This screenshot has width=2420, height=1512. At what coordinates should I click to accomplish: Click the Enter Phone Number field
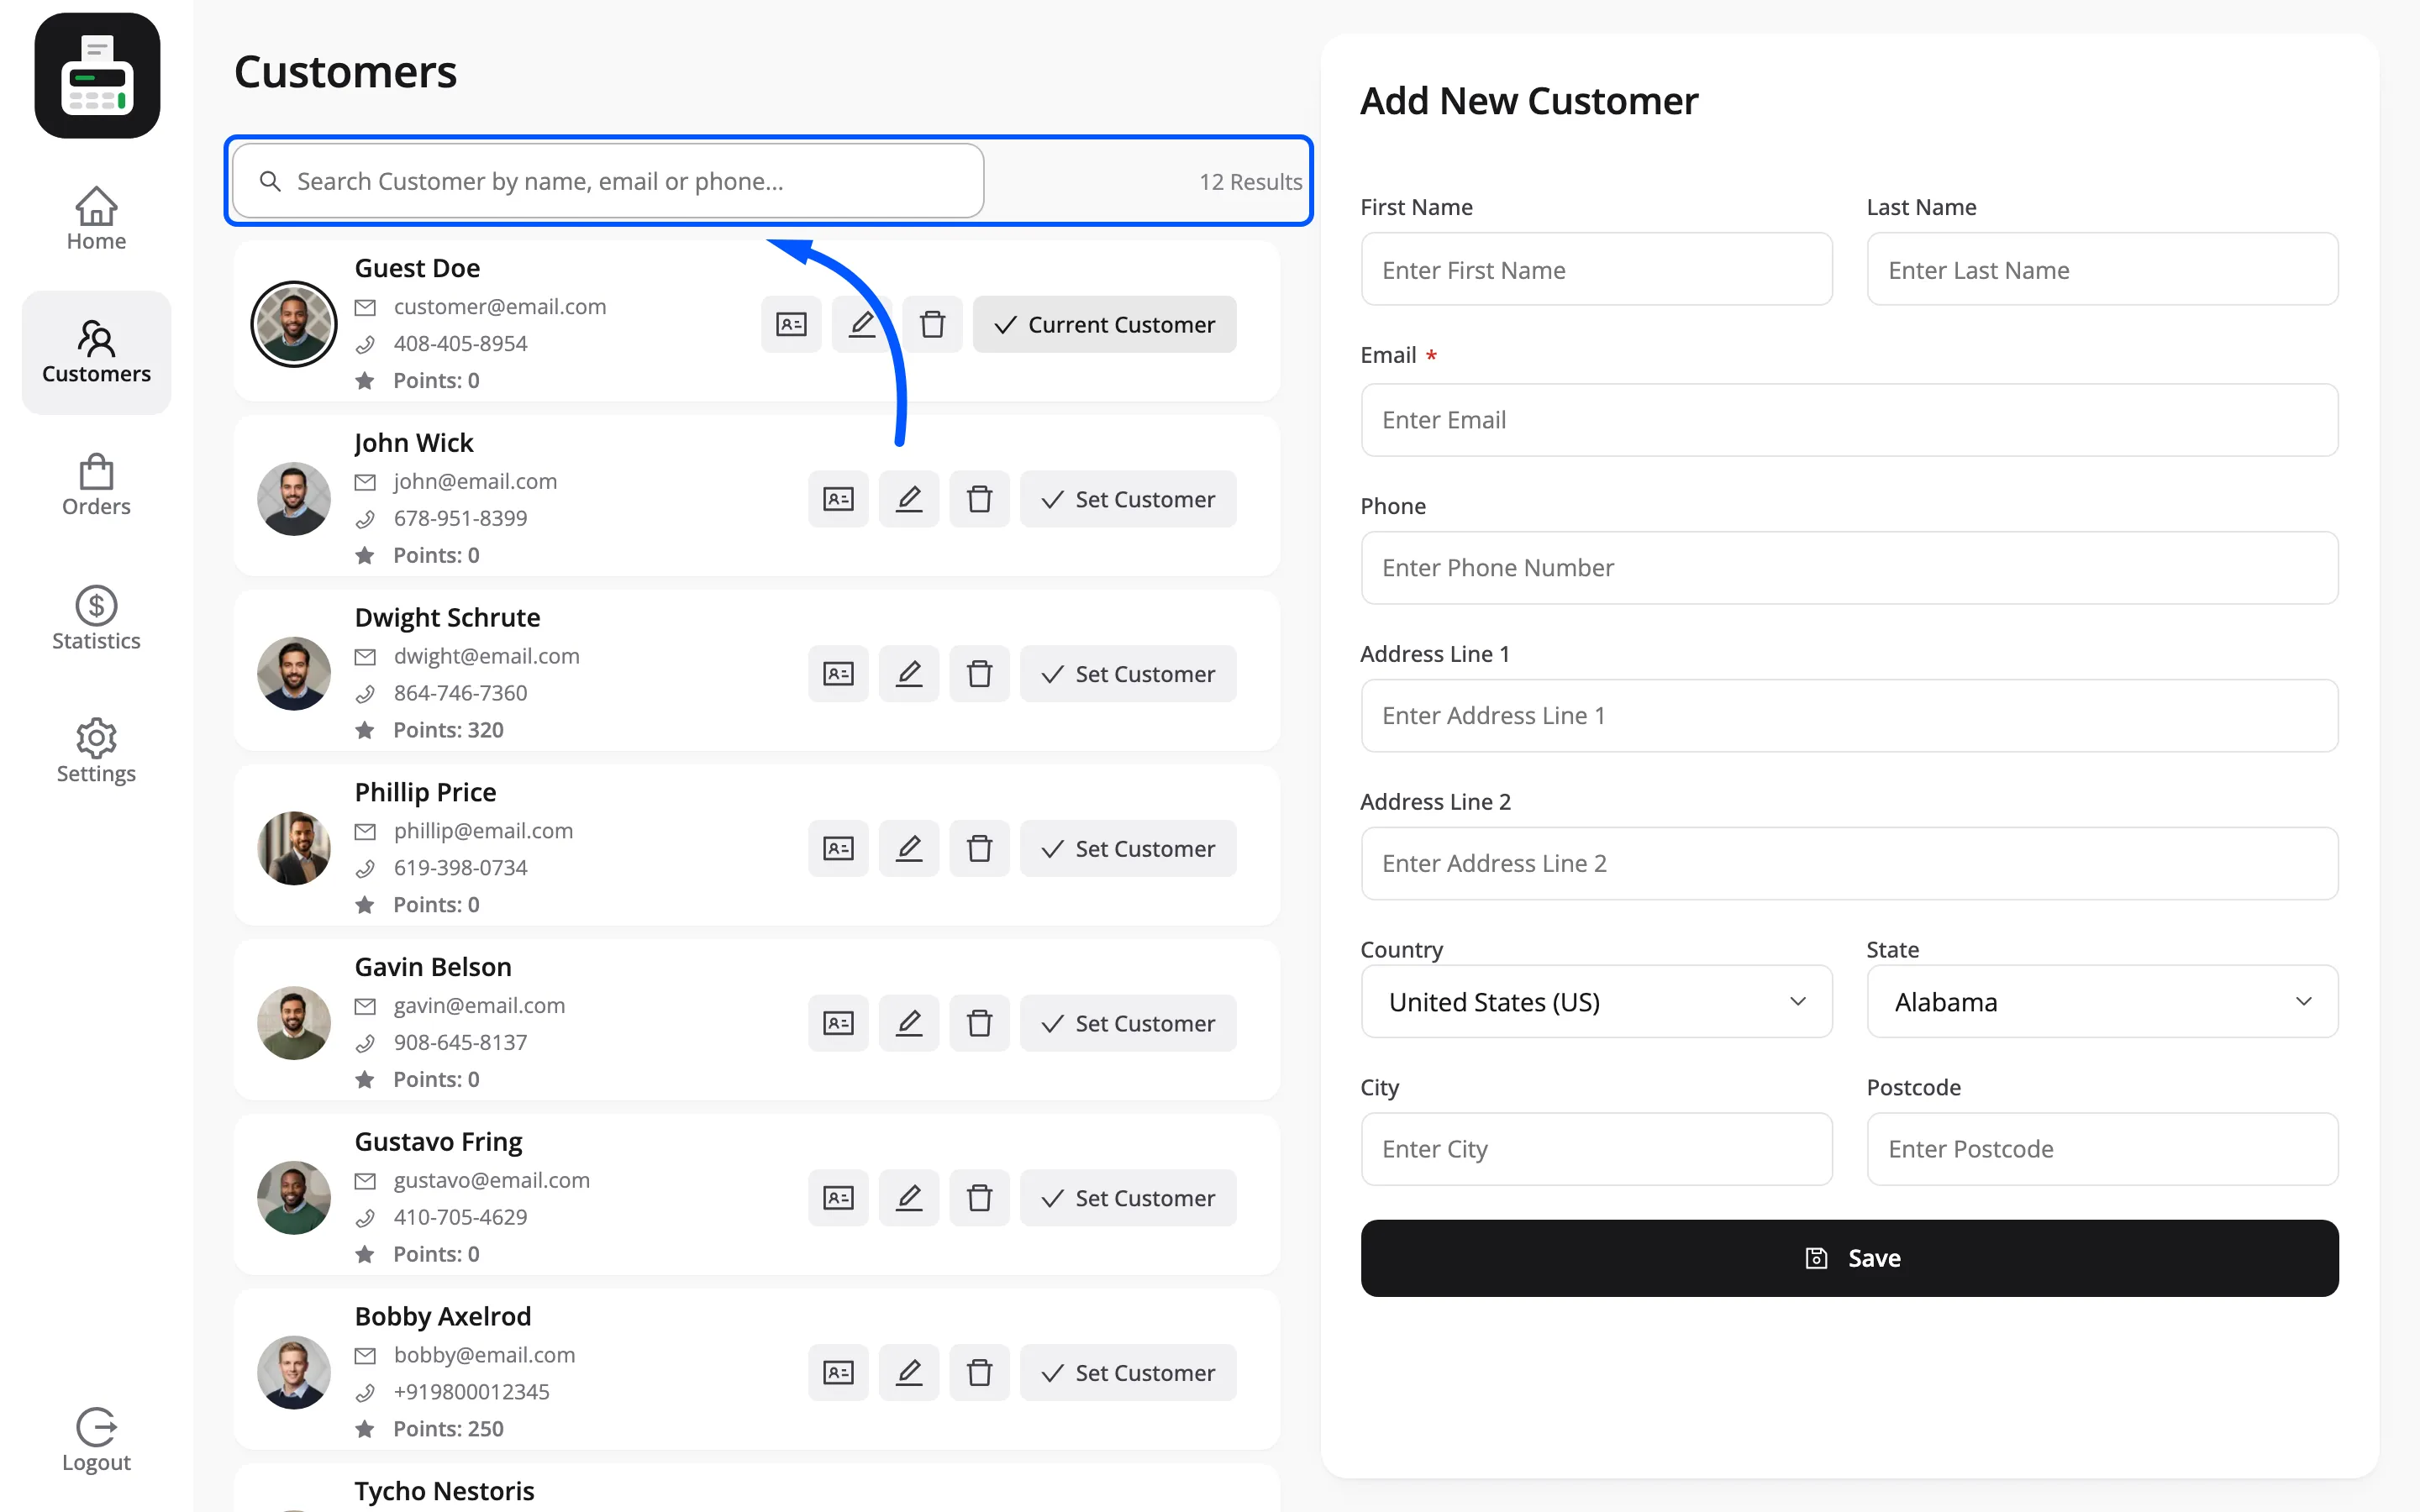click(x=1849, y=568)
